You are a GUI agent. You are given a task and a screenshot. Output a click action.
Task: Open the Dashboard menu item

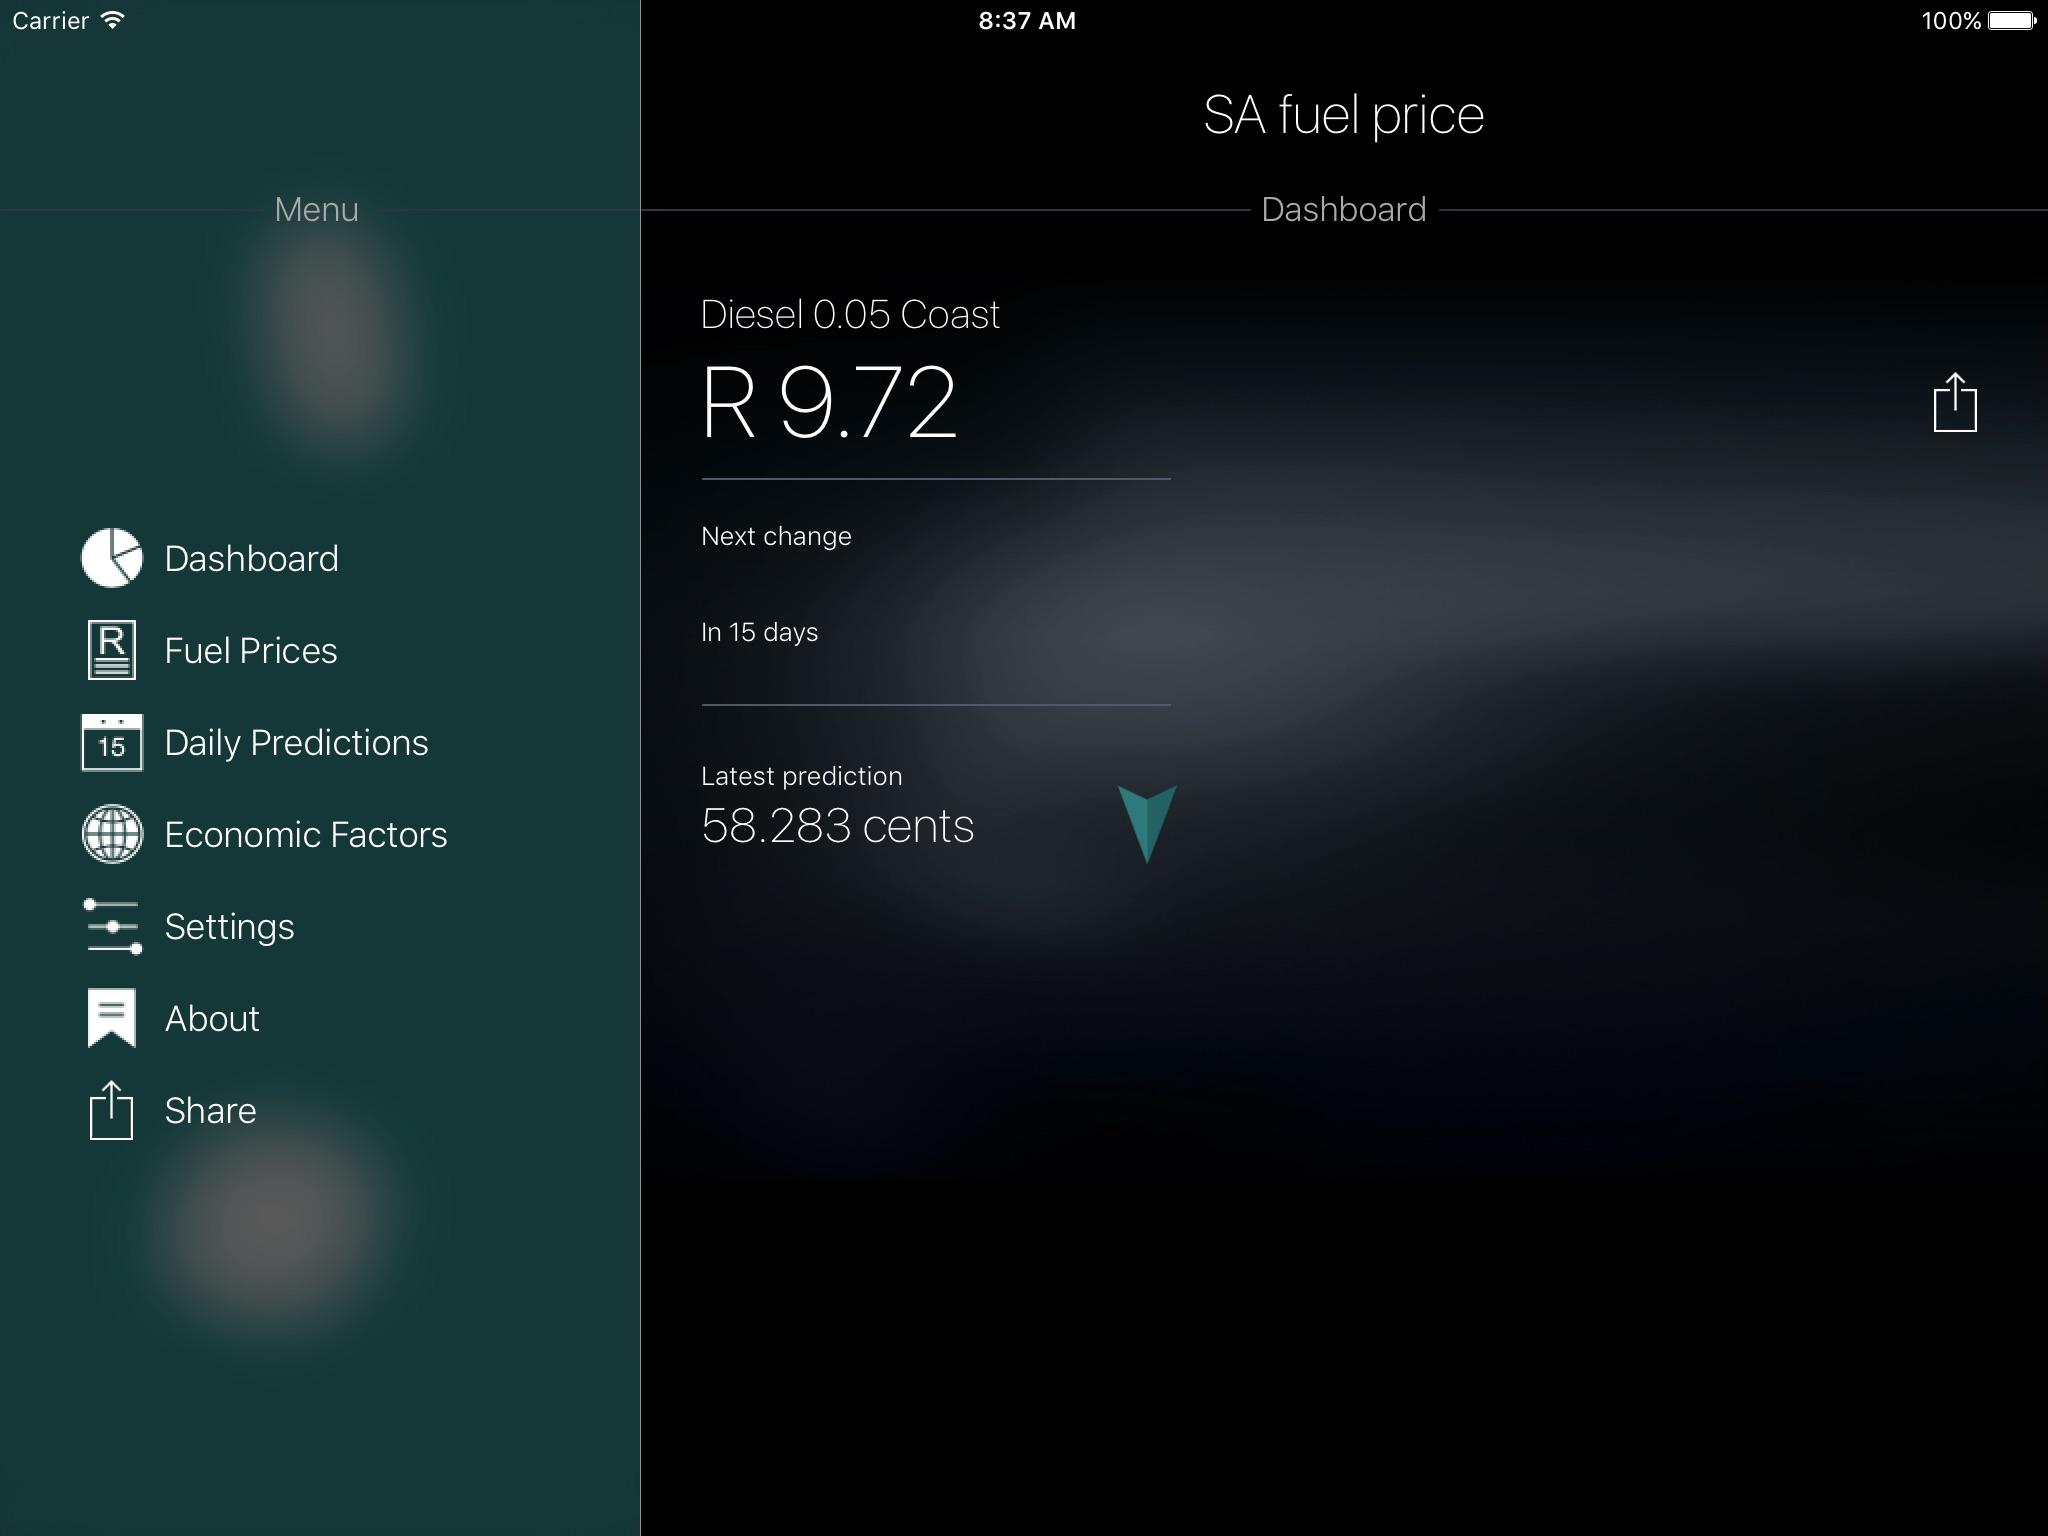point(251,558)
